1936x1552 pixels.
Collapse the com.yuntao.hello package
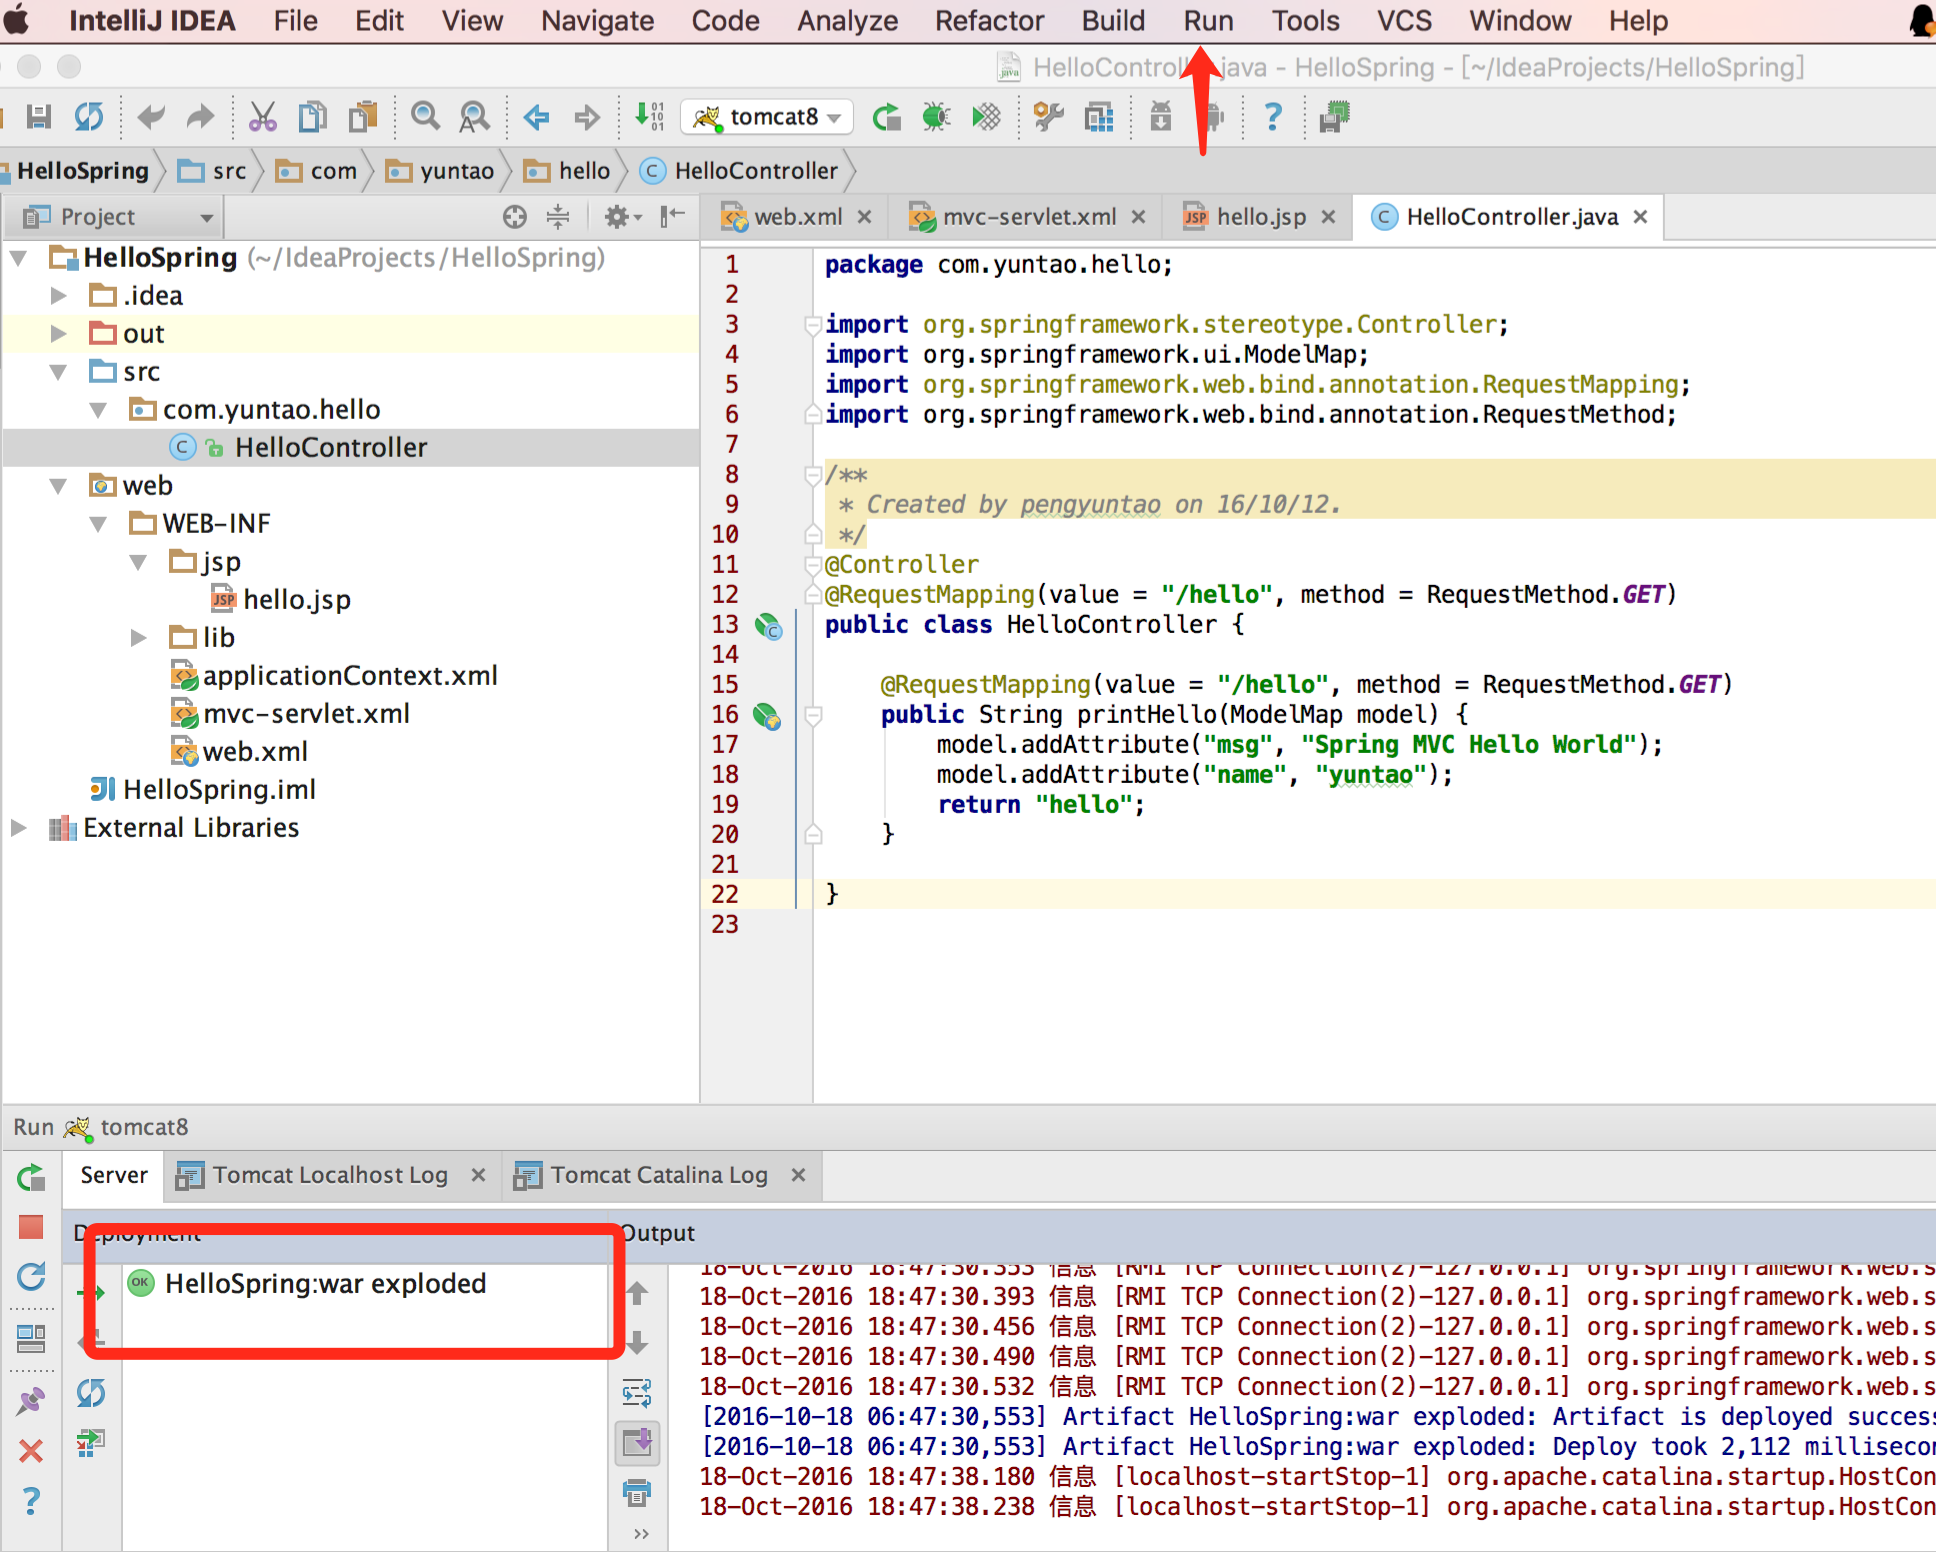98,410
